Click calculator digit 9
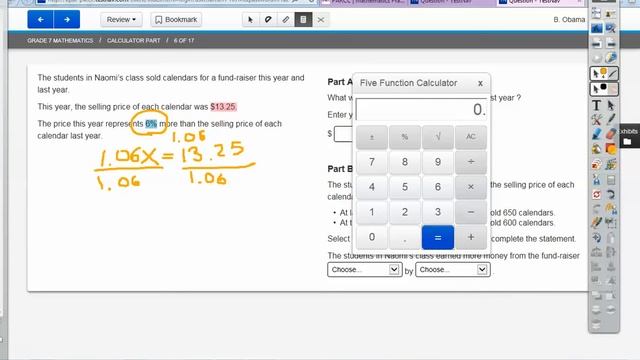Image resolution: width=640 pixels, height=360 pixels. [438, 162]
